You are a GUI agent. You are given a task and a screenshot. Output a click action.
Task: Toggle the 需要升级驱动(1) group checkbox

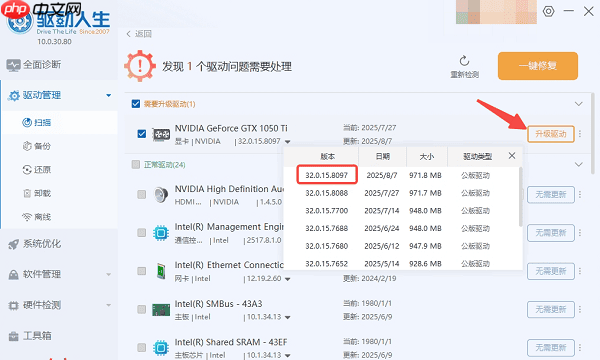[136, 104]
